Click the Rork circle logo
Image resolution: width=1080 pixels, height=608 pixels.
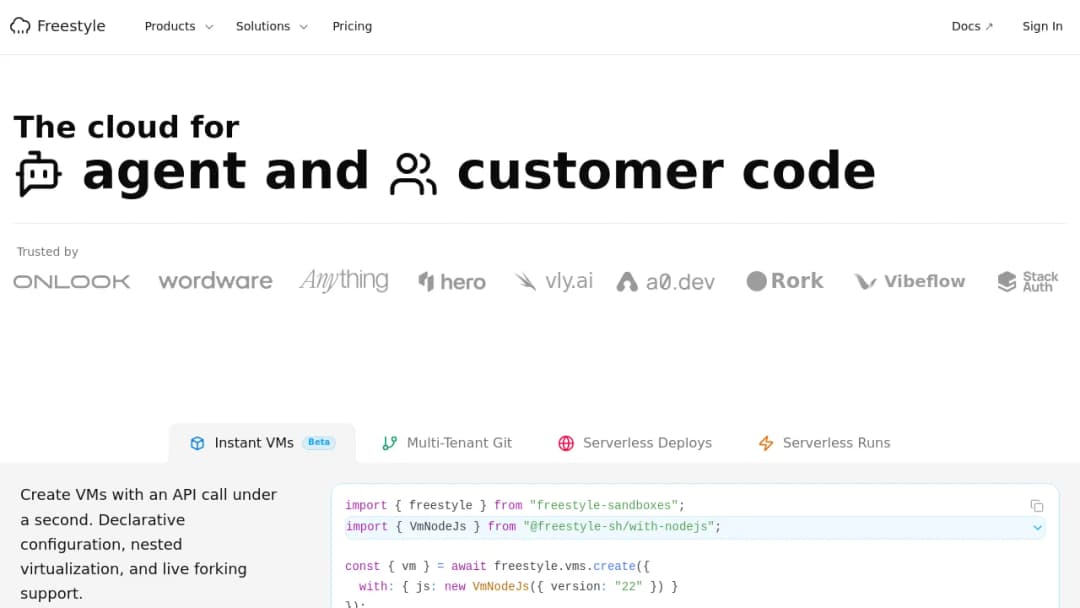[756, 281]
